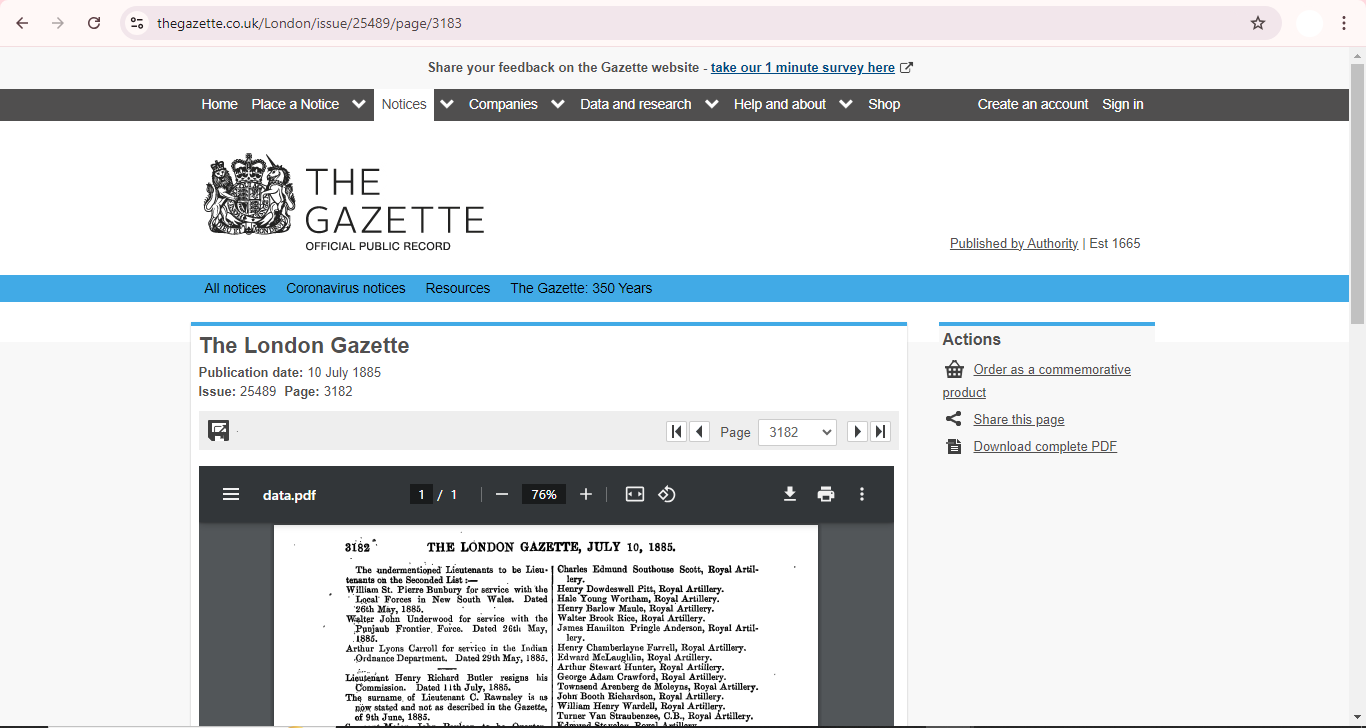Viewport: 1366px width, 728px height.
Task: Click the PDF page number field
Action: click(x=421, y=494)
